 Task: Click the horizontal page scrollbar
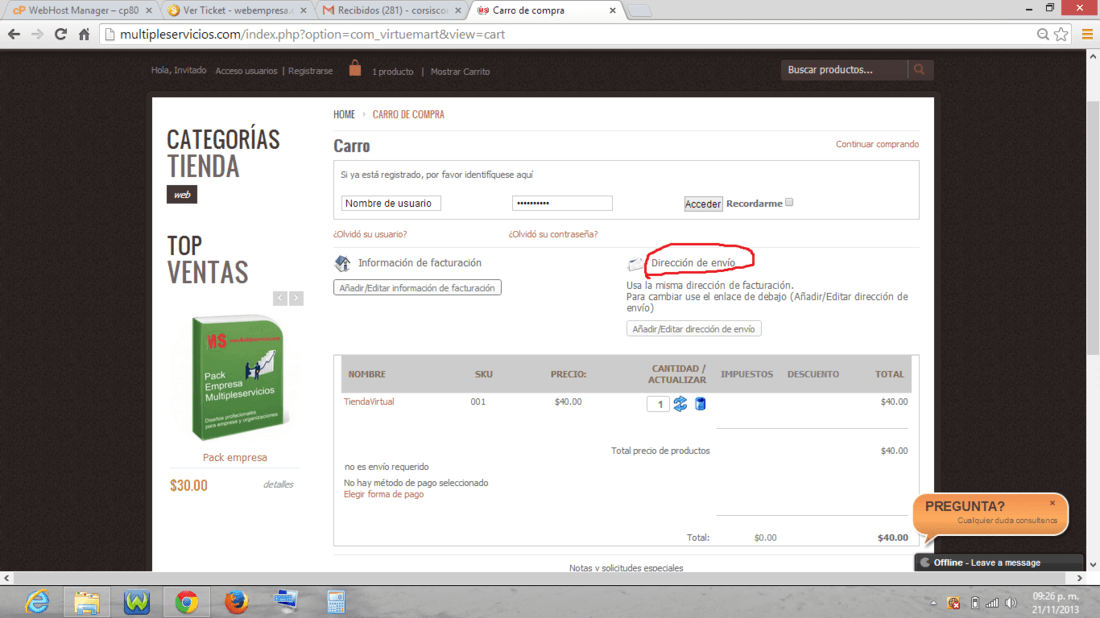click(540, 578)
